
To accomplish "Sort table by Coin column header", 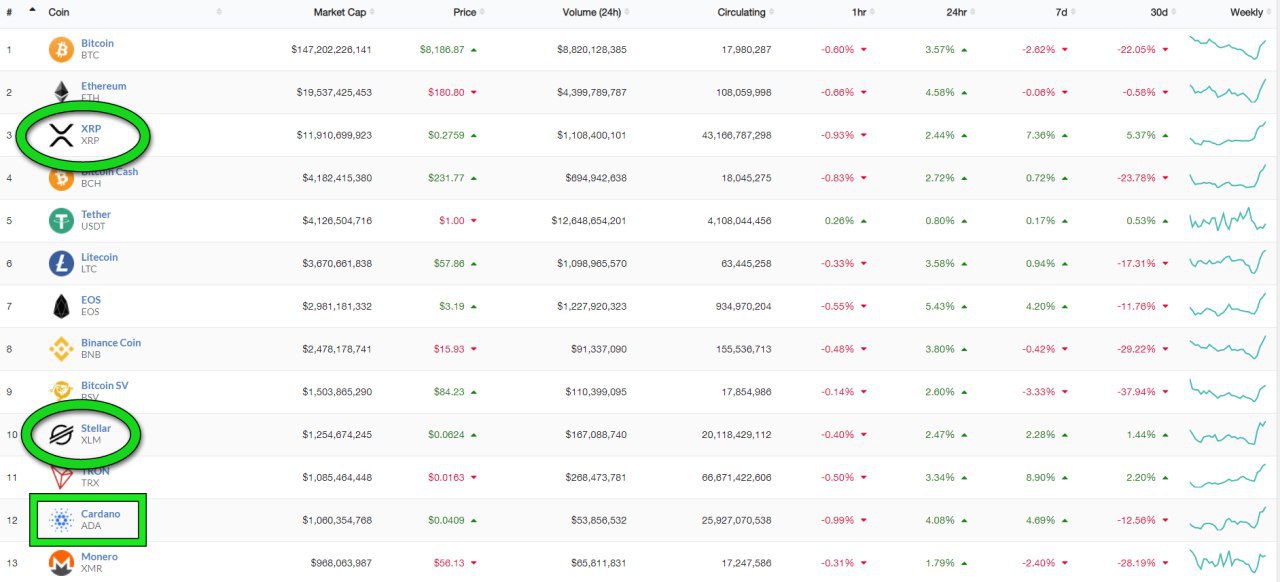I will (60, 12).
